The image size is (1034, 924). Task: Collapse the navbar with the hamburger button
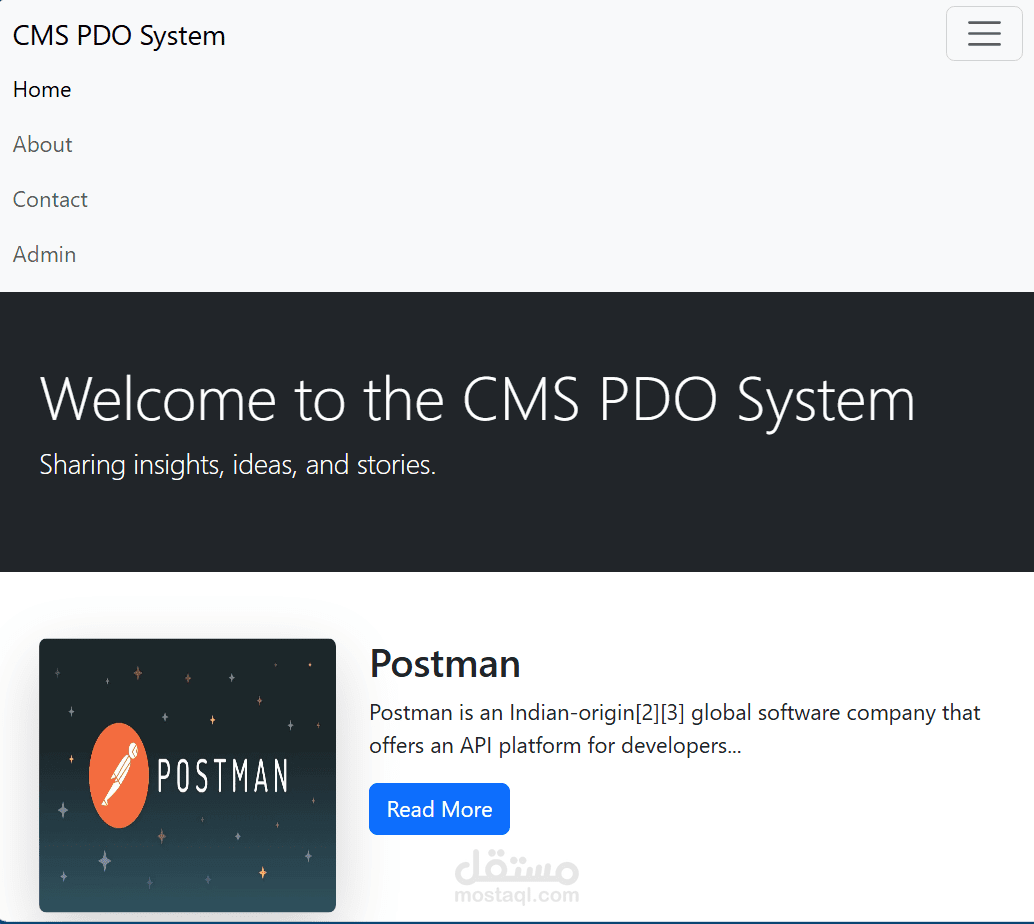[984, 33]
